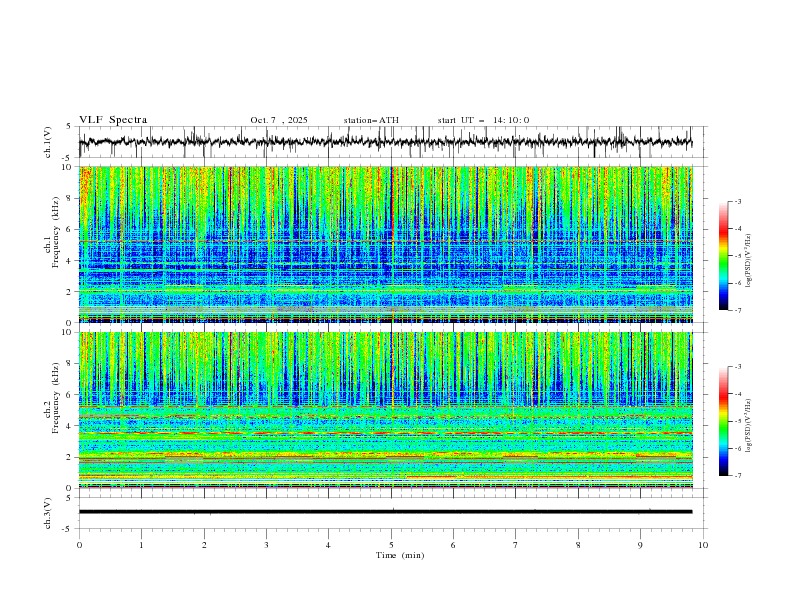Click the '10' tick on the time axis
Image resolution: width=792 pixels, height=612 pixels.
703,545
